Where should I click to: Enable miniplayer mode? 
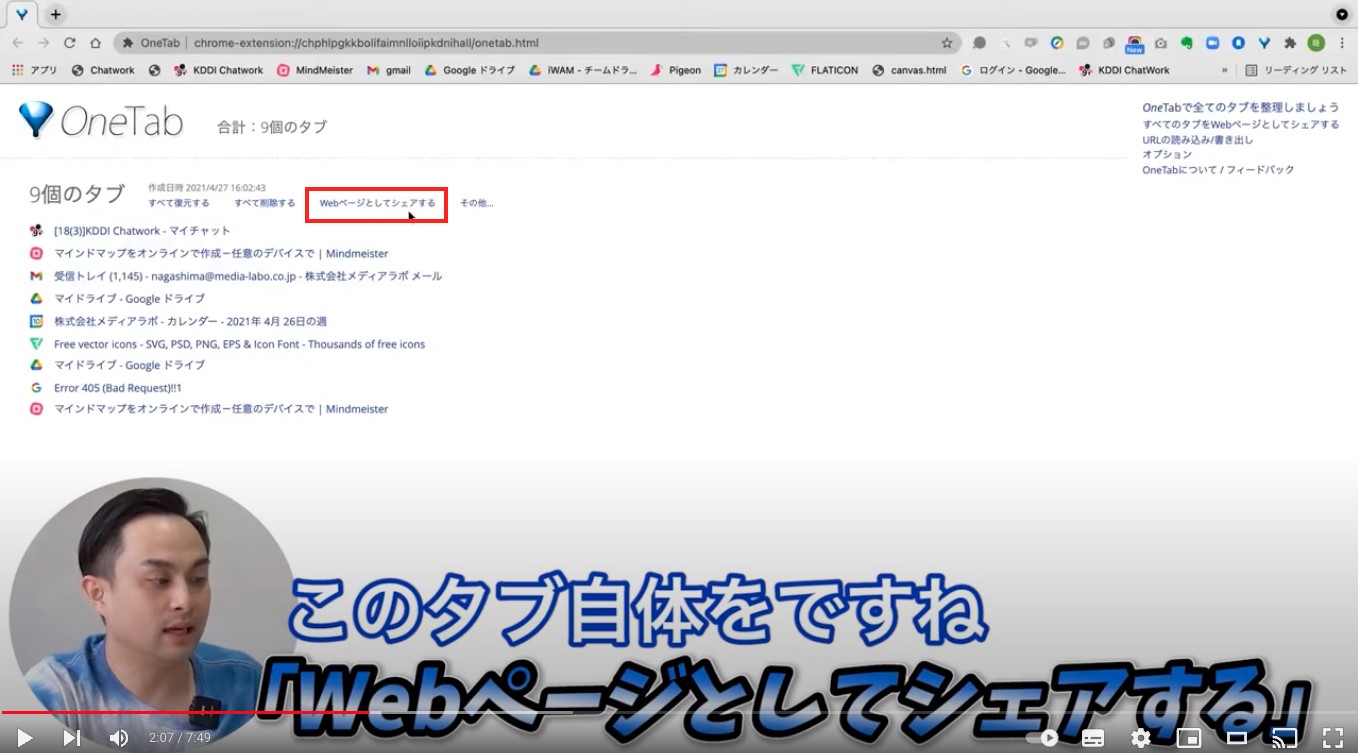coord(1189,738)
